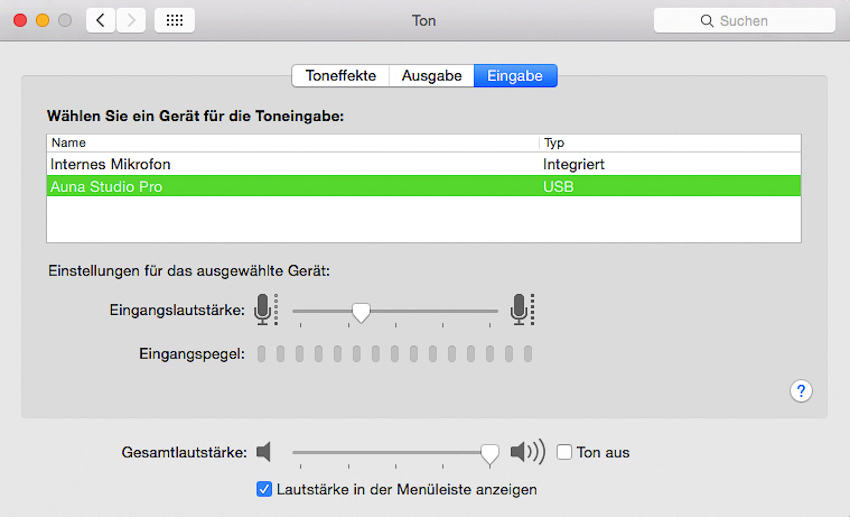Image resolution: width=850 pixels, height=517 pixels.
Task: Go back with the left arrow button
Action: (100, 20)
